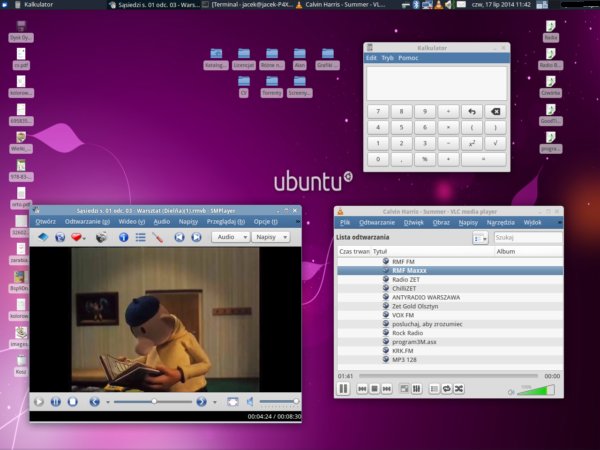Open Tryb menu in Kalkulator

point(387,58)
